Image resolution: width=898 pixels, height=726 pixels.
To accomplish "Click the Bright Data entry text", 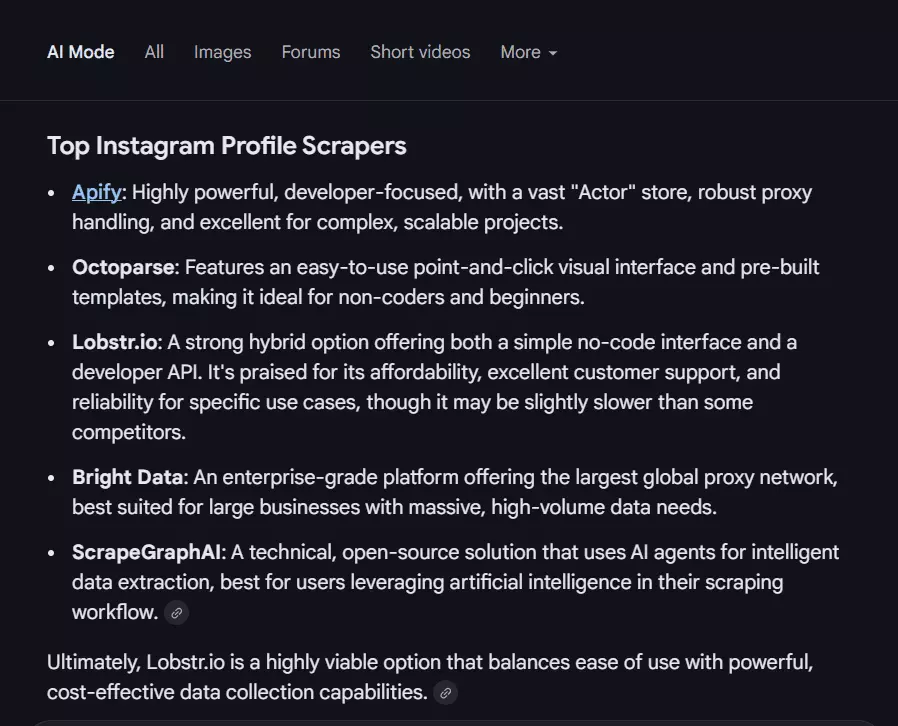I will coord(127,477).
